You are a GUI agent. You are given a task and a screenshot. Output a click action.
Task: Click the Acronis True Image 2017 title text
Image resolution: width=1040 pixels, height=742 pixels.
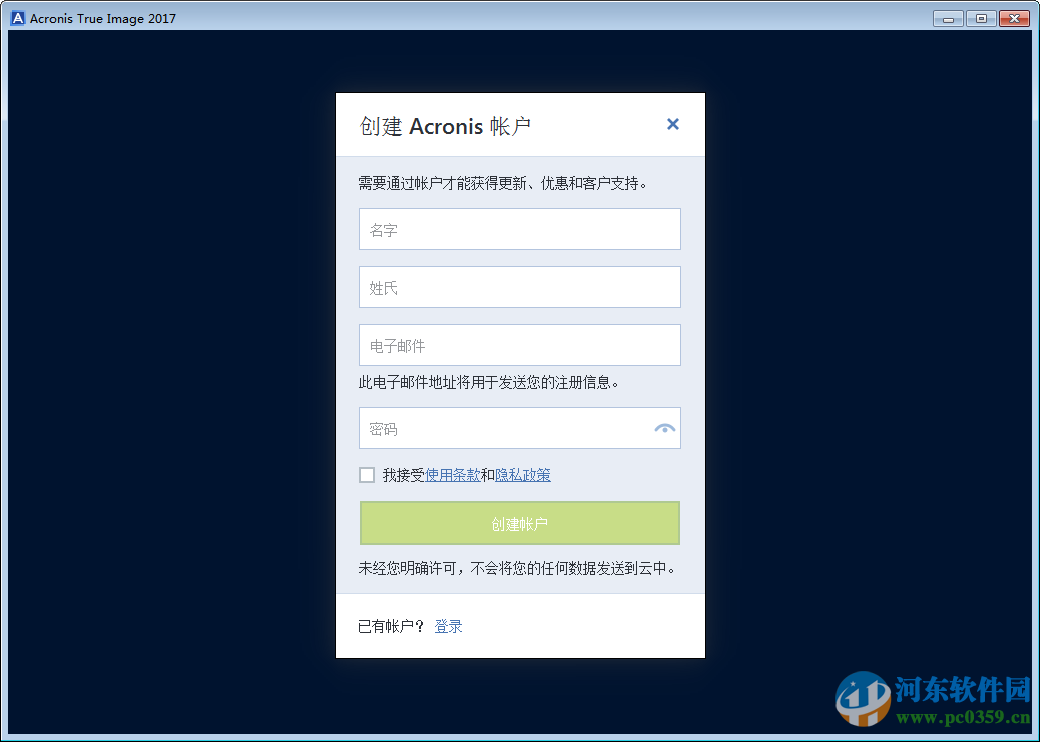click(x=103, y=17)
